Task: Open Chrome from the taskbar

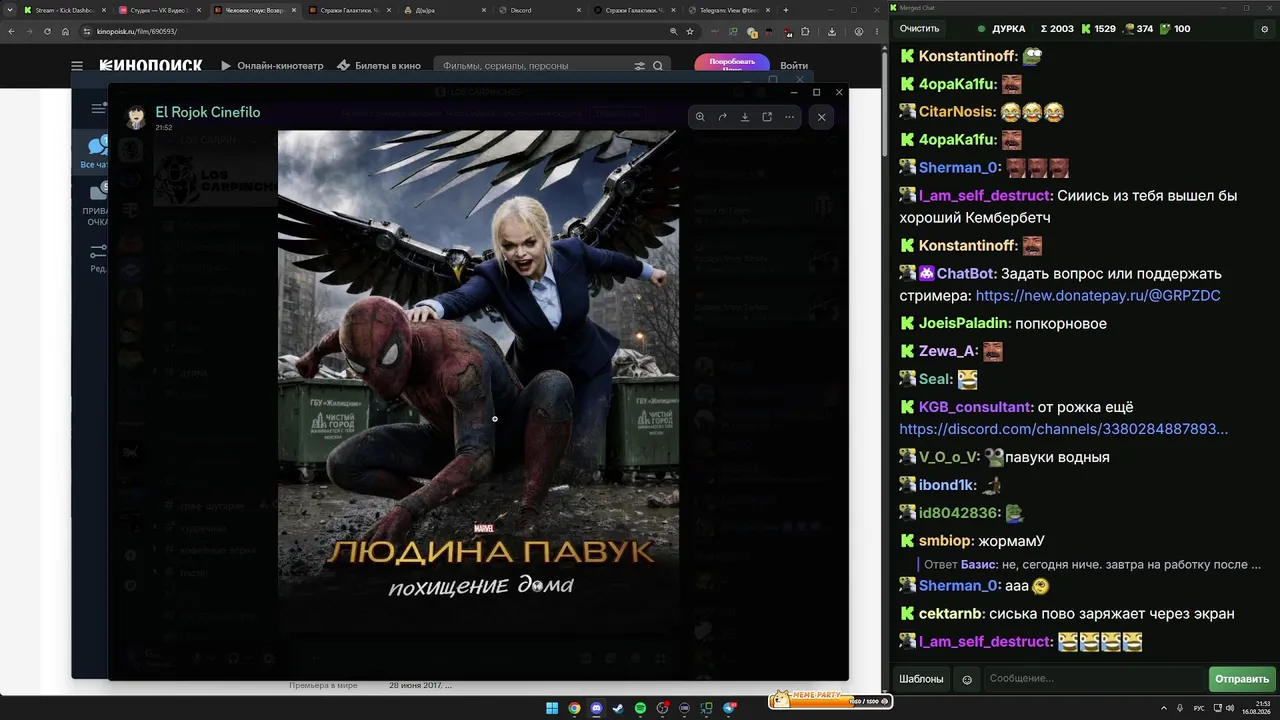Action: click(x=574, y=709)
